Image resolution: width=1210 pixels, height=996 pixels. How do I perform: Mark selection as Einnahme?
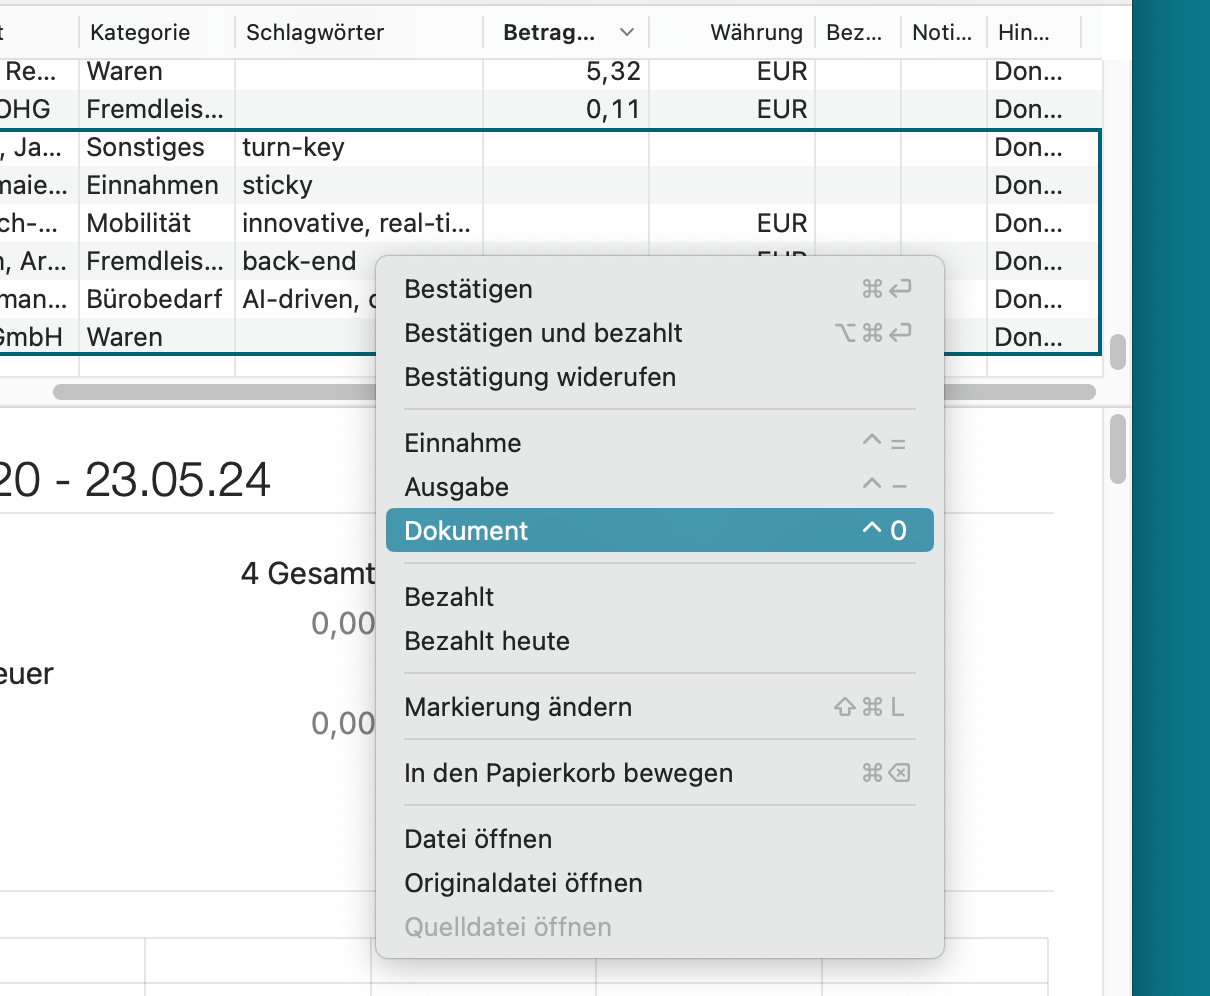pos(463,443)
